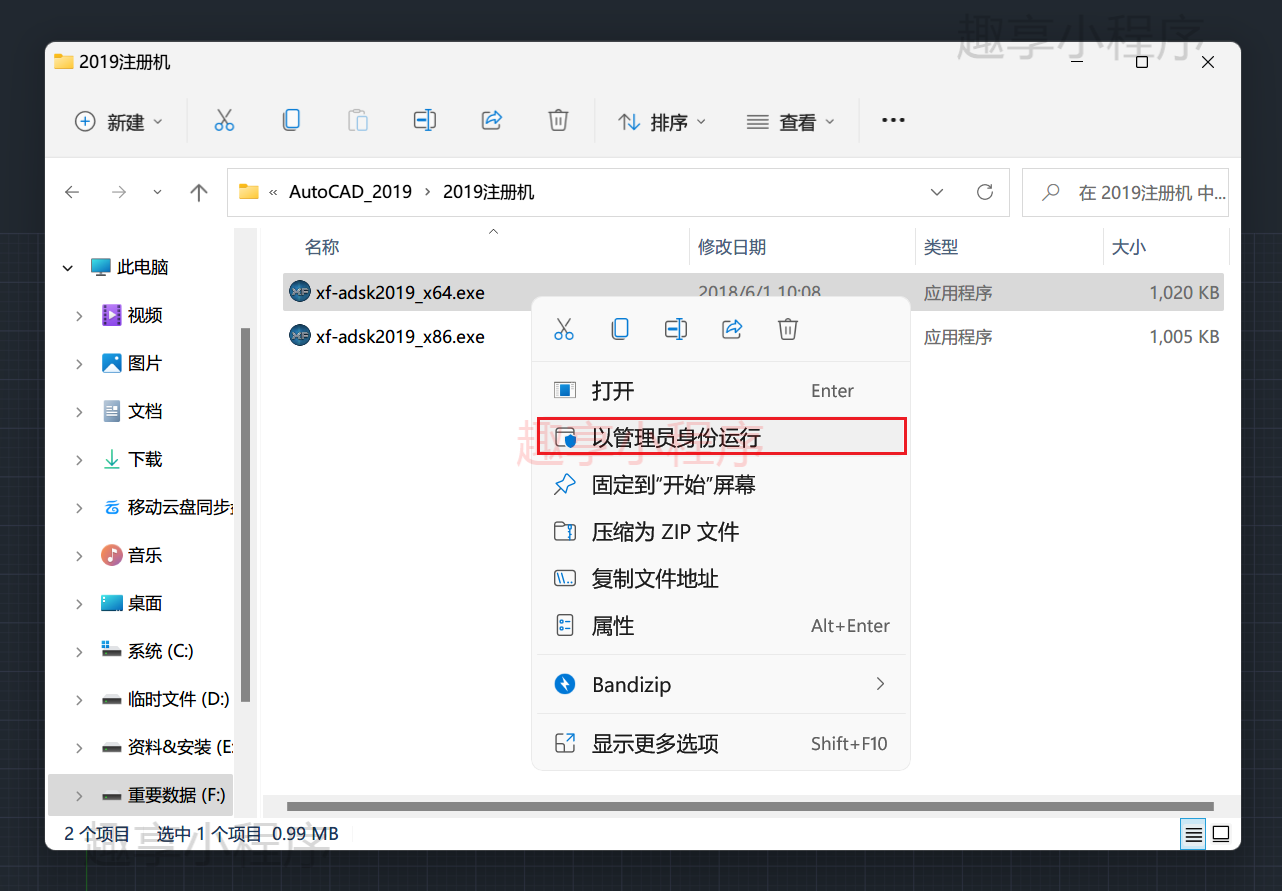The width and height of the screenshot is (1282, 891).
Task: Select 压缩为 ZIP 文件 menu entry
Action: (721, 532)
